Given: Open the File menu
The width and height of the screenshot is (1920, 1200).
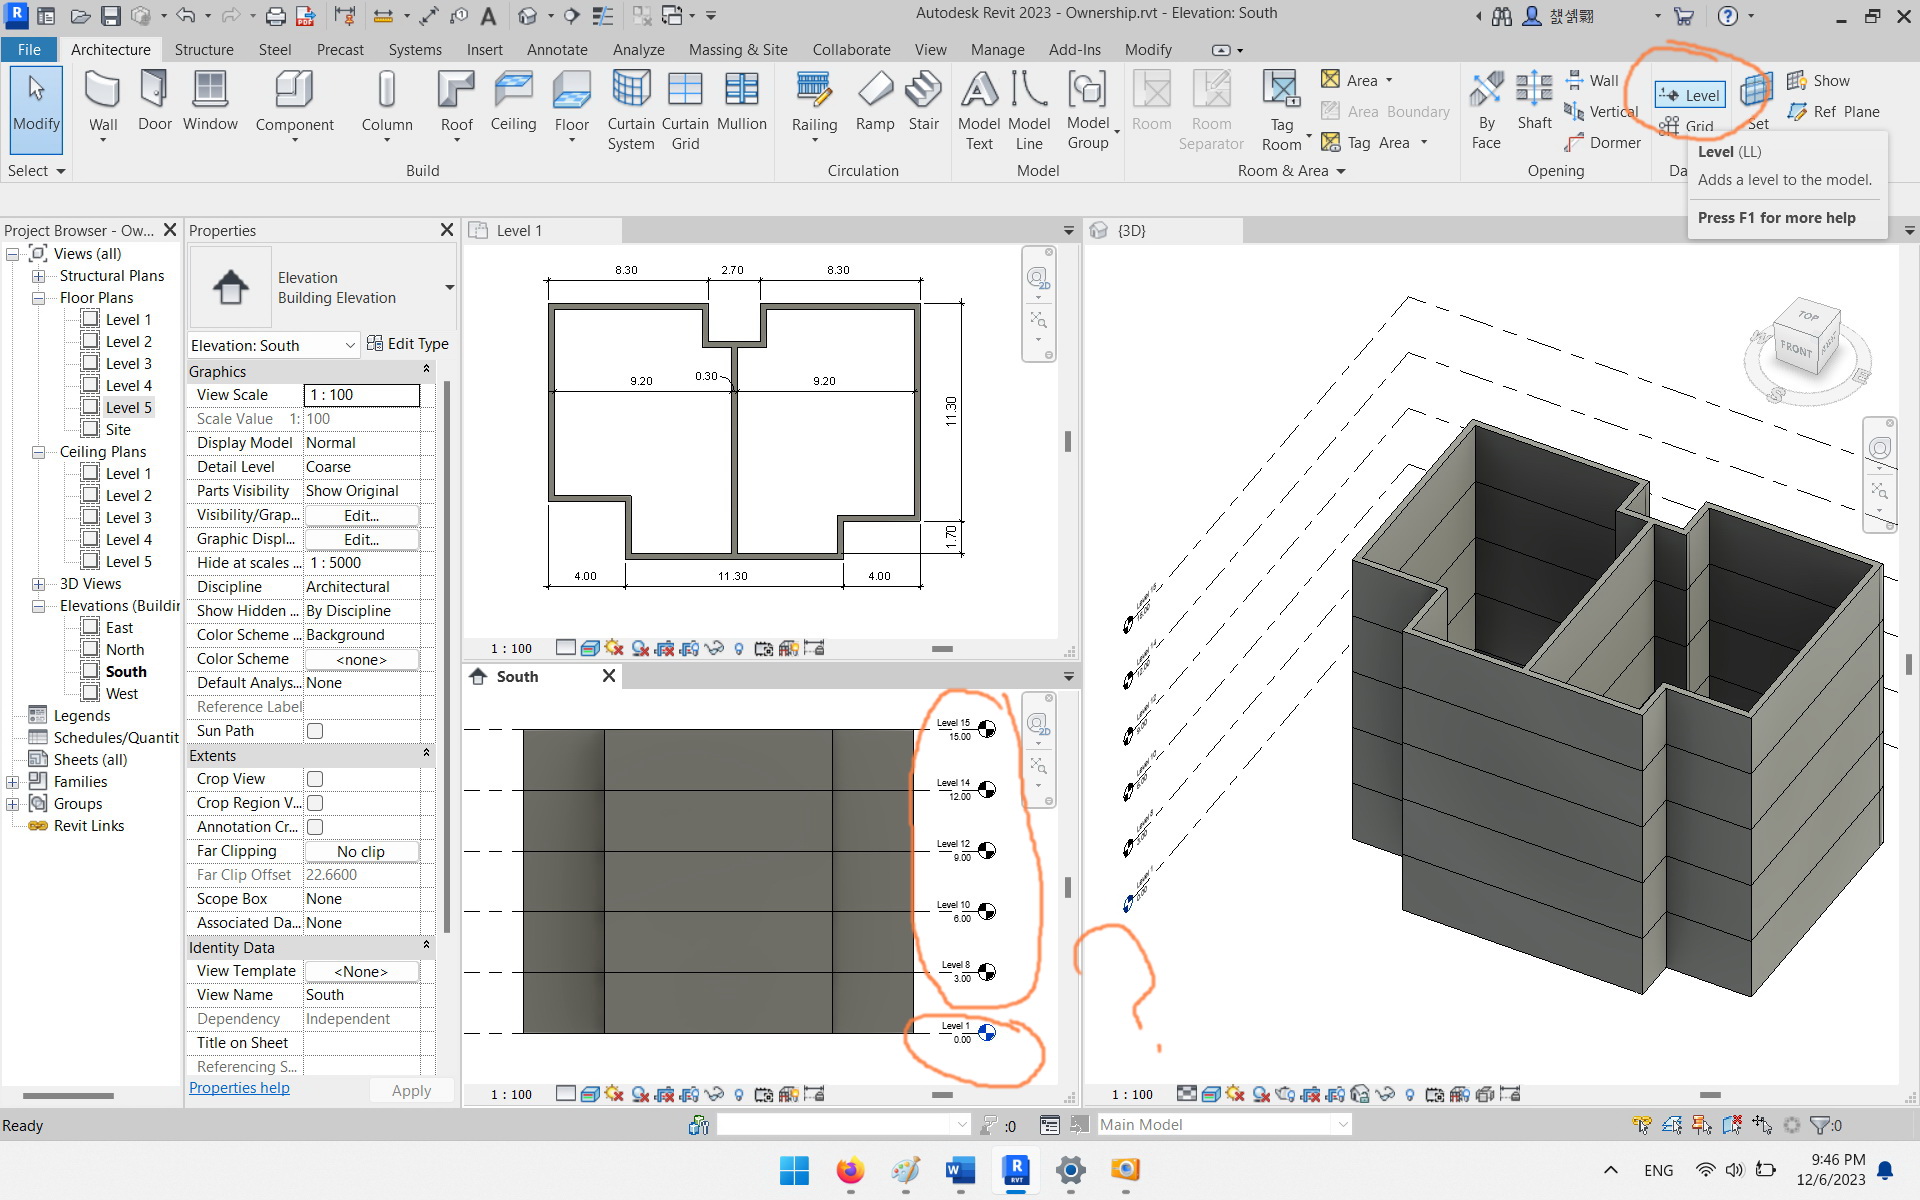Looking at the screenshot, I should (x=29, y=49).
